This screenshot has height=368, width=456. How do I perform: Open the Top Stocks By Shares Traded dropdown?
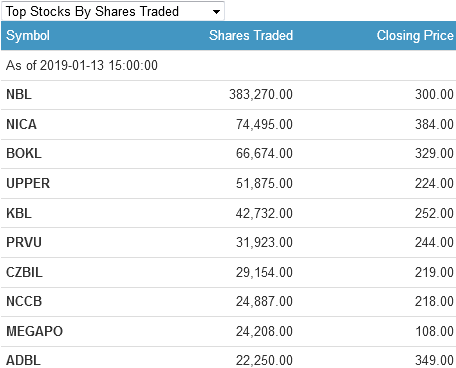point(113,11)
